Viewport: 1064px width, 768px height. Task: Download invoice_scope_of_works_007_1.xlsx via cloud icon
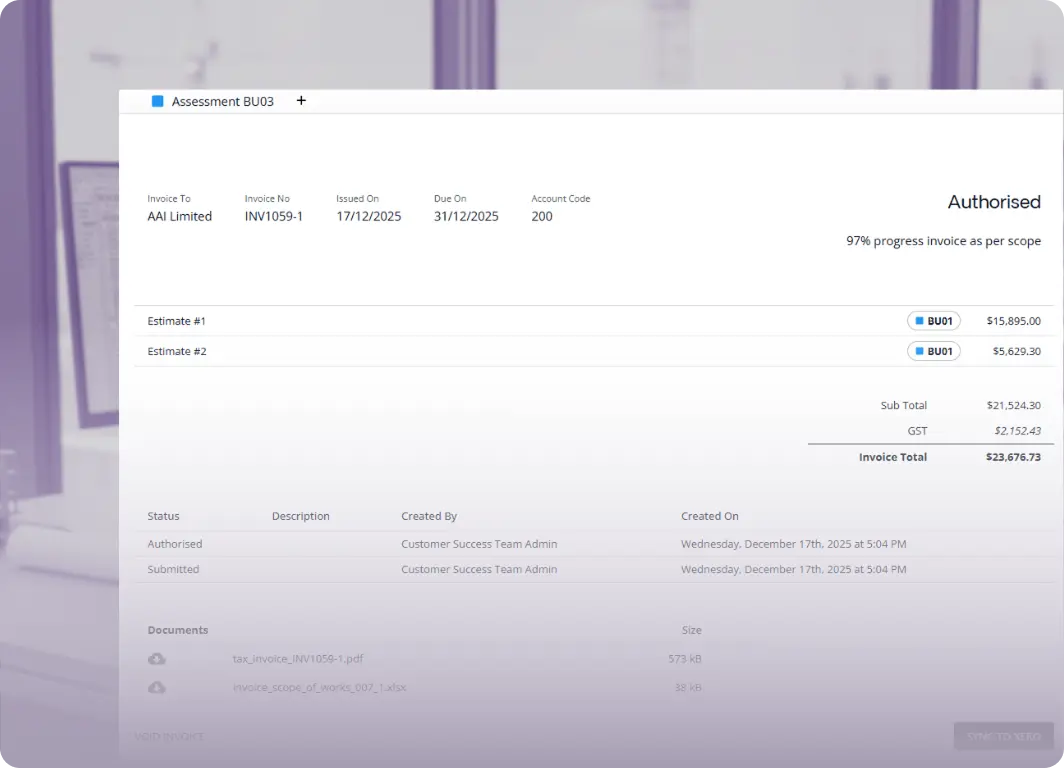click(155, 687)
